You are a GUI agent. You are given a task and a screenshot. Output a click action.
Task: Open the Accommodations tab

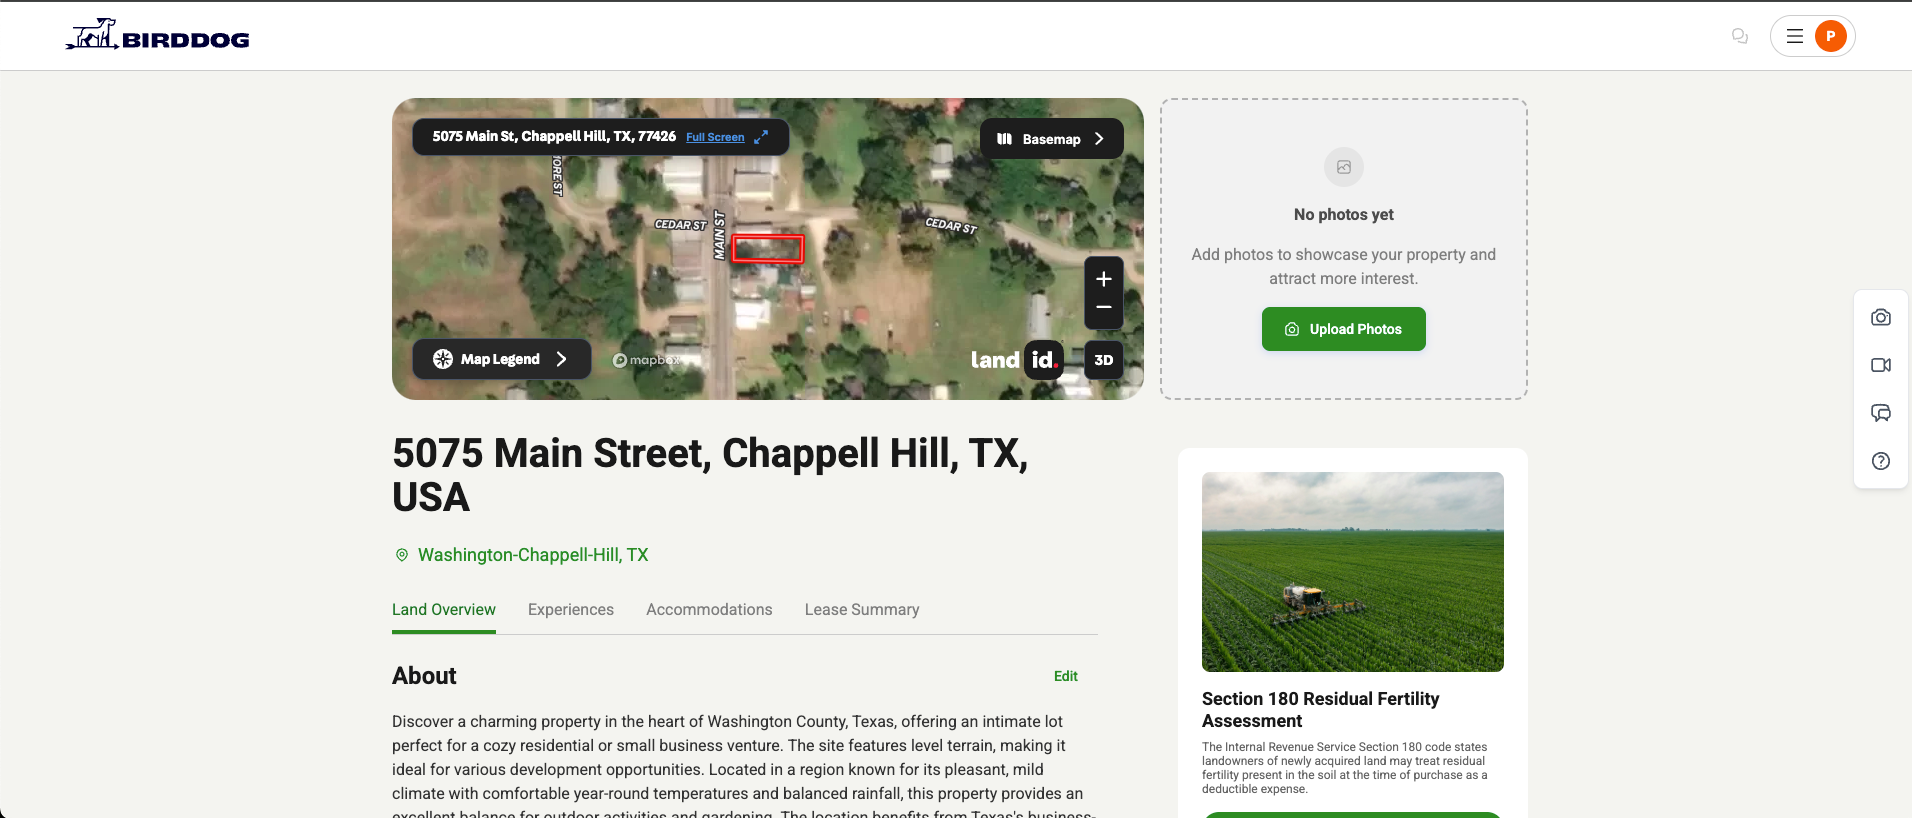[709, 610]
